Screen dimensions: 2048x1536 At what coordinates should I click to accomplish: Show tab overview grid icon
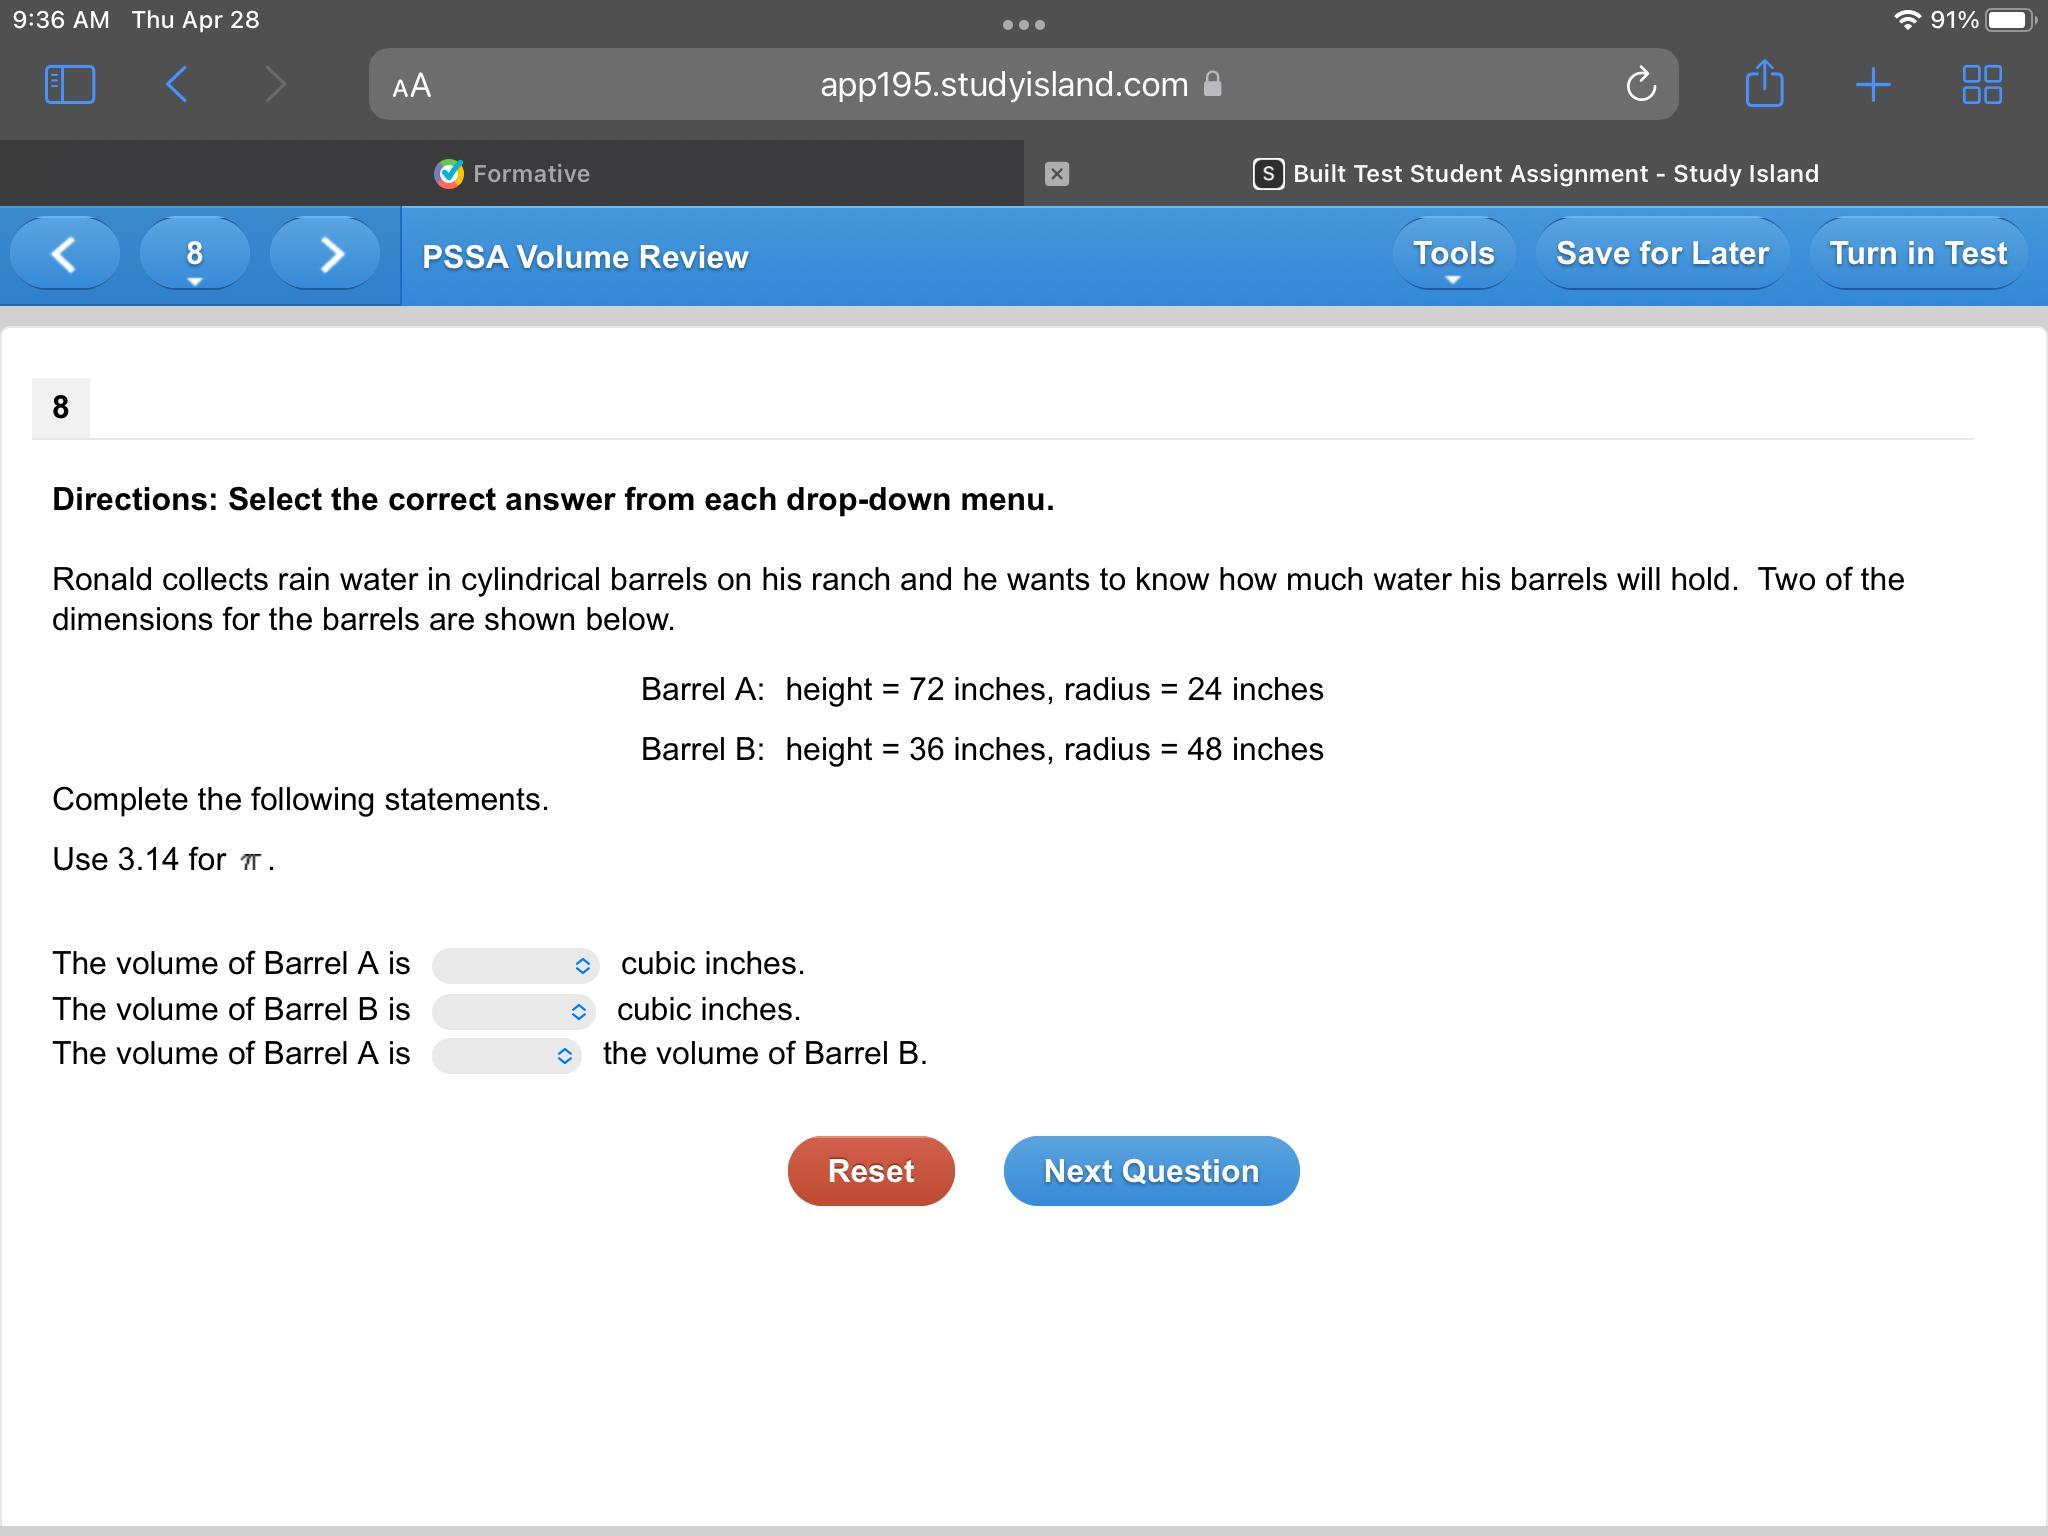pyautogui.click(x=1981, y=85)
